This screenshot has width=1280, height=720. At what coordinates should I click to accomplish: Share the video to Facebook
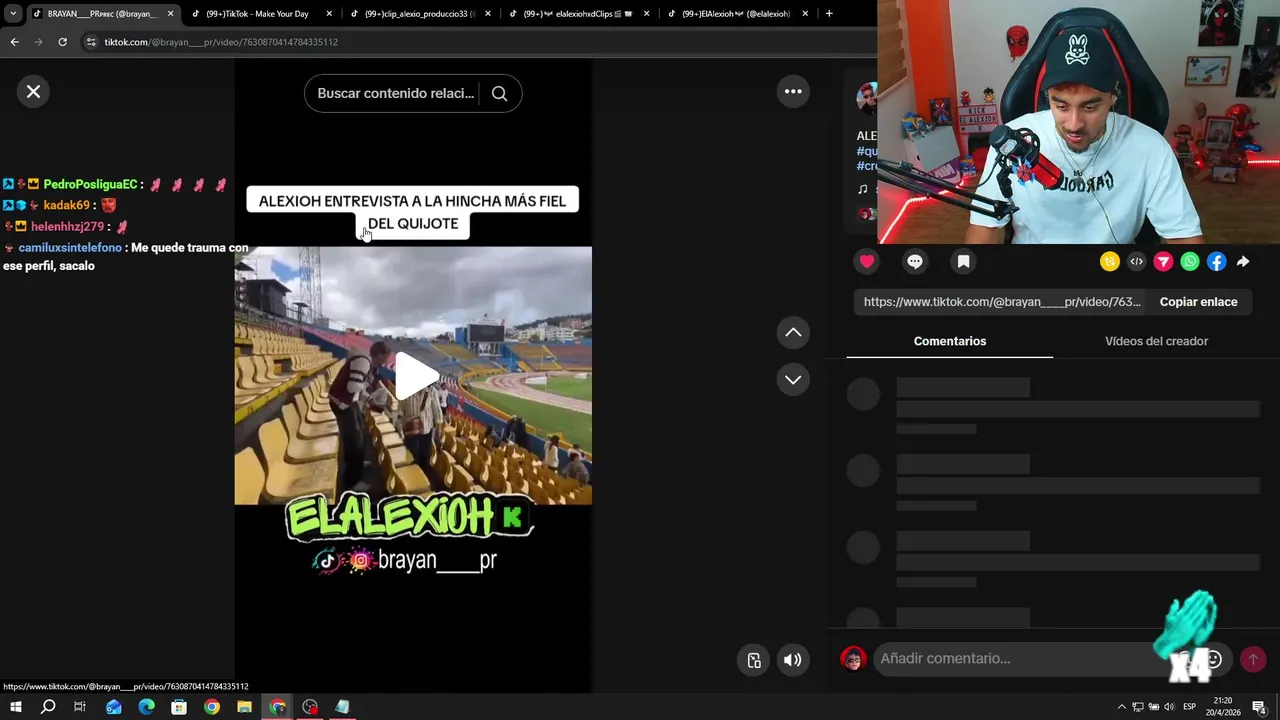tap(1217, 262)
